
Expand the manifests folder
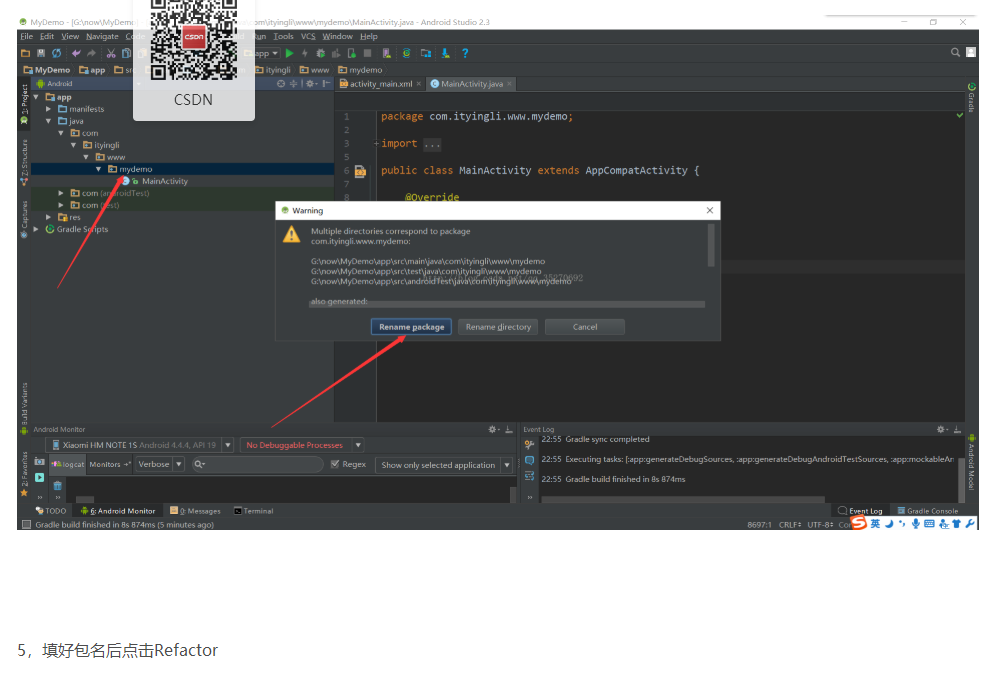(48, 109)
